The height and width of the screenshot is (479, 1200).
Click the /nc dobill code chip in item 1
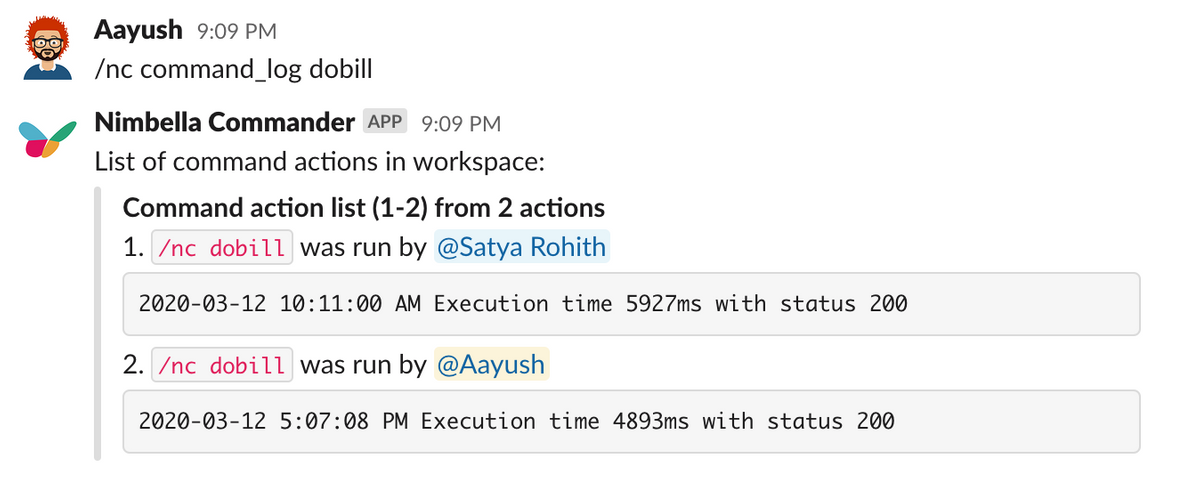pyautogui.click(x=222, y=248)
